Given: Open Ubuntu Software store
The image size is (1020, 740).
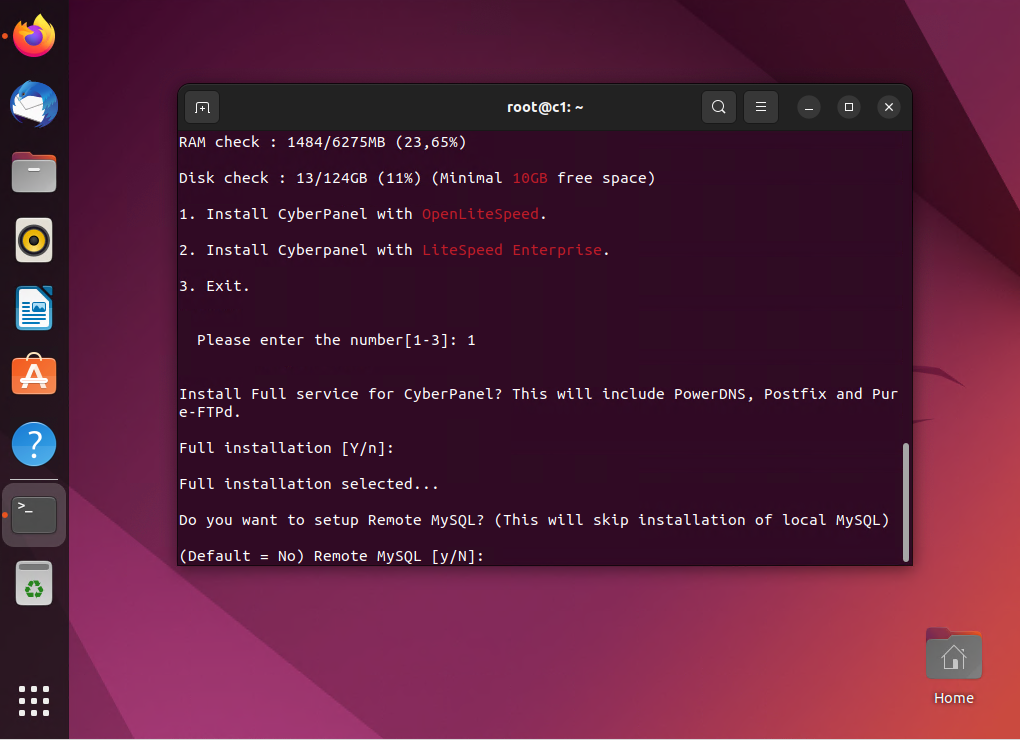Looking at the screenshot, I should coord(34,375).
